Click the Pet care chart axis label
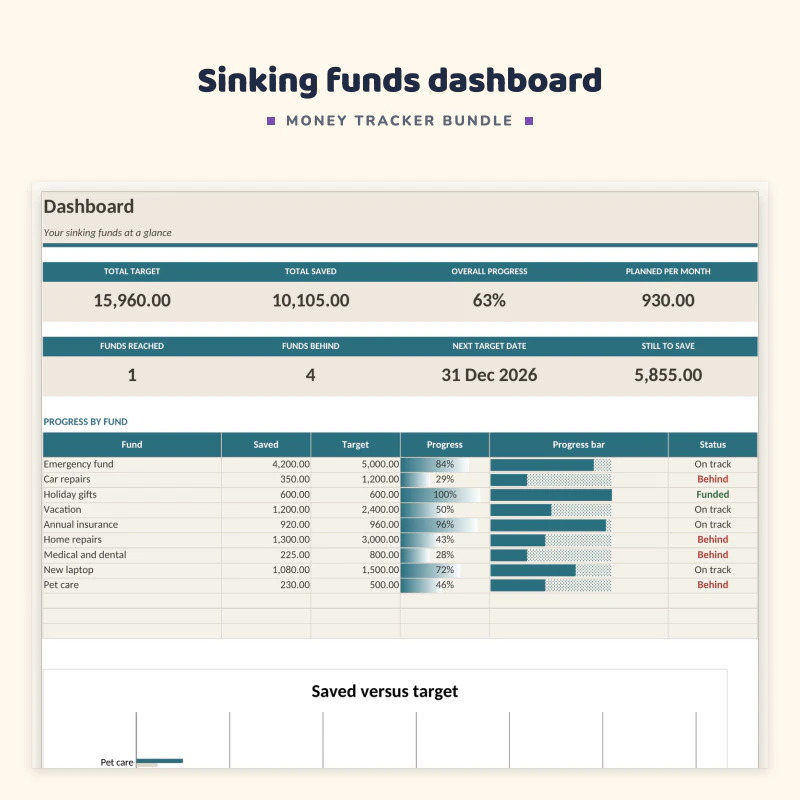 coord(117,762)
